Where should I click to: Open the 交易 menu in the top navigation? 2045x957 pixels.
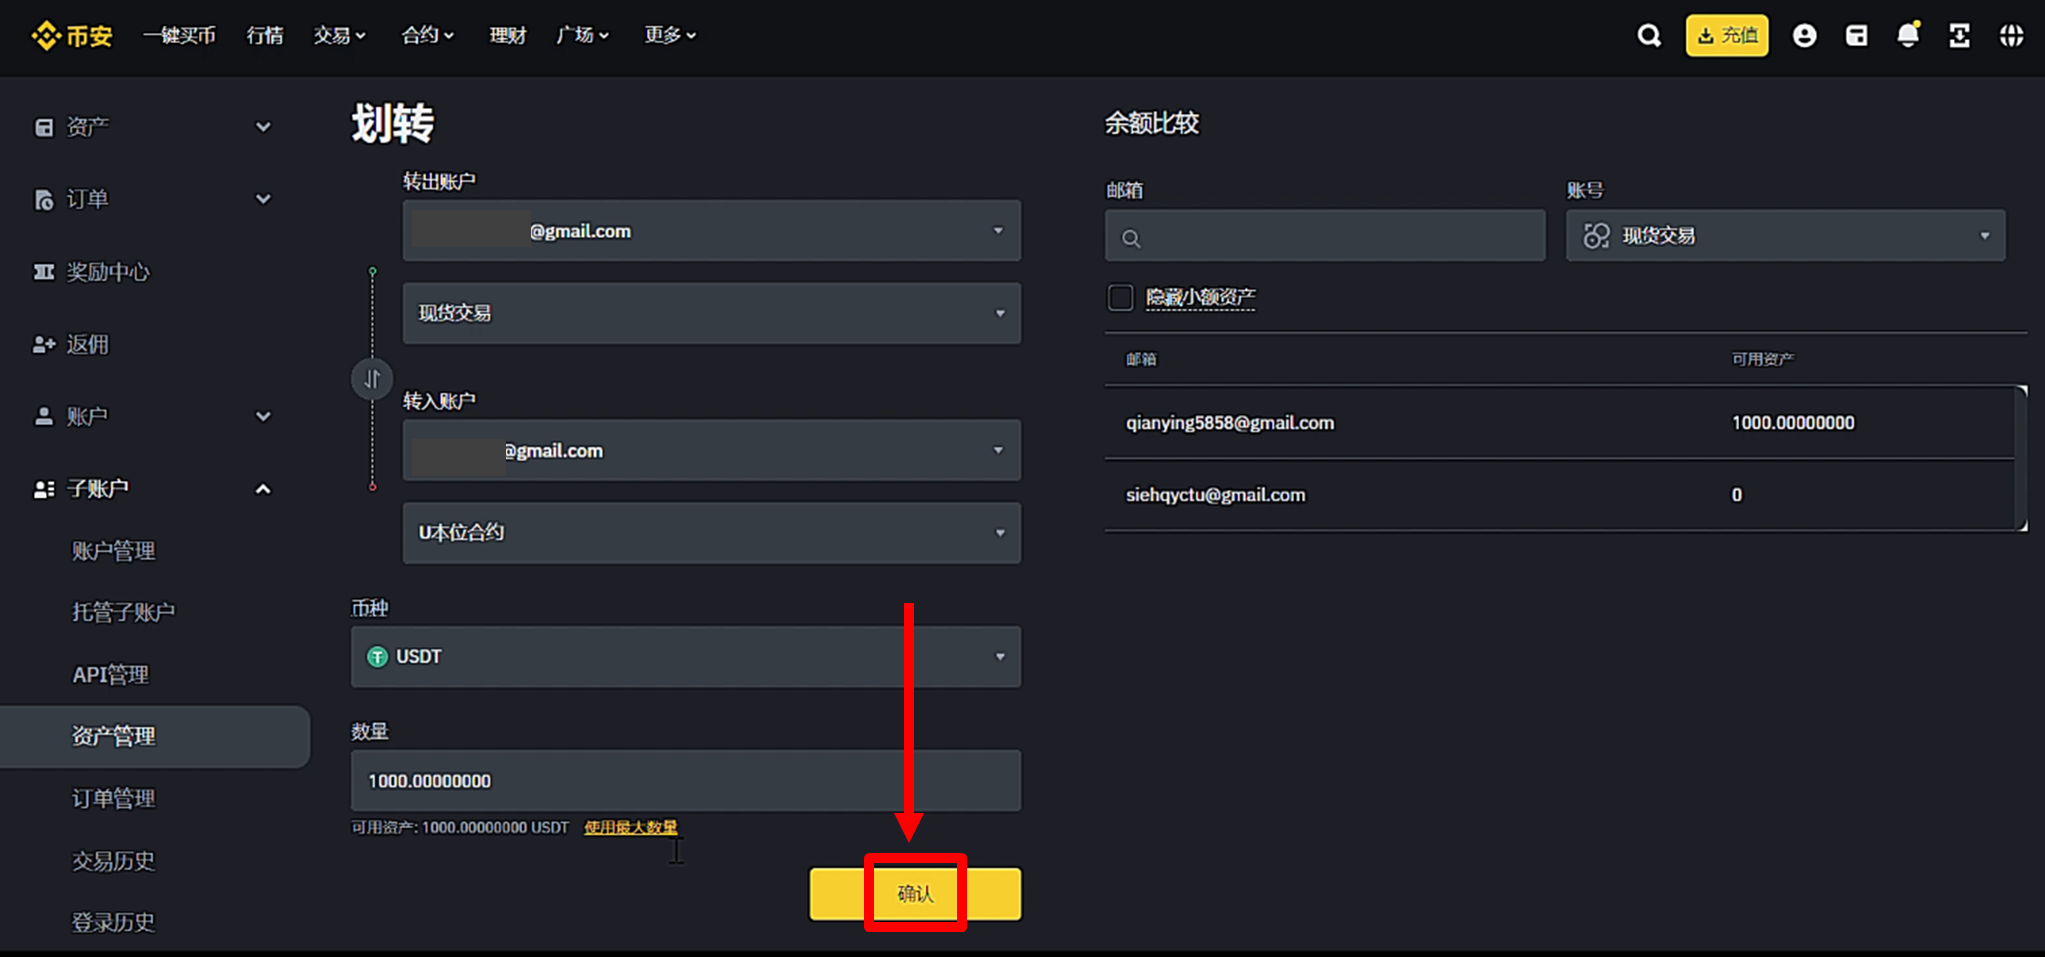pos(339,36)
